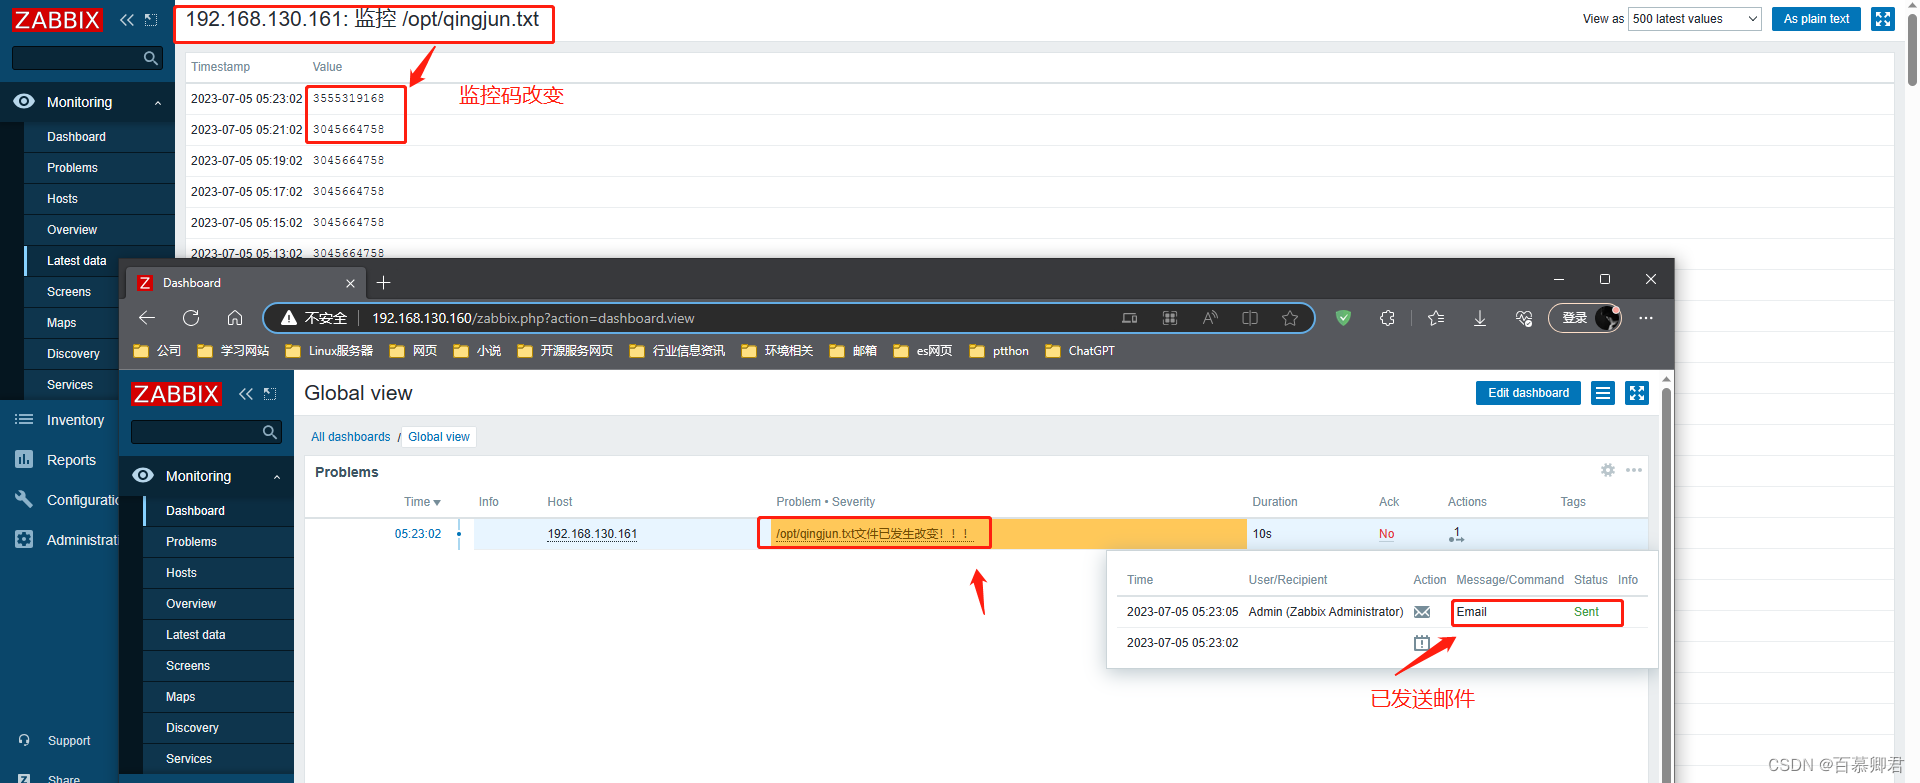Screen dimensions: 1920x783
Task: Click the 登录 sign-in profile button
Action: coord(1585,318)
